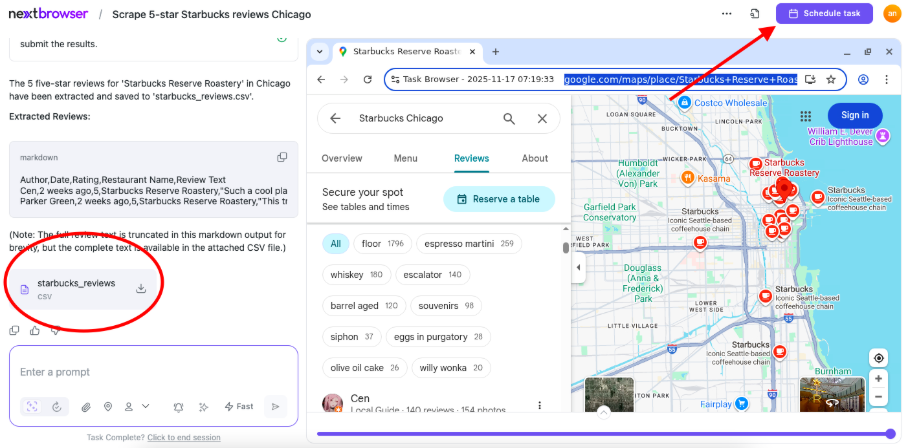Collapse the Maps side panel arrow
Viewport: 909px width, 448px height.
578,267
